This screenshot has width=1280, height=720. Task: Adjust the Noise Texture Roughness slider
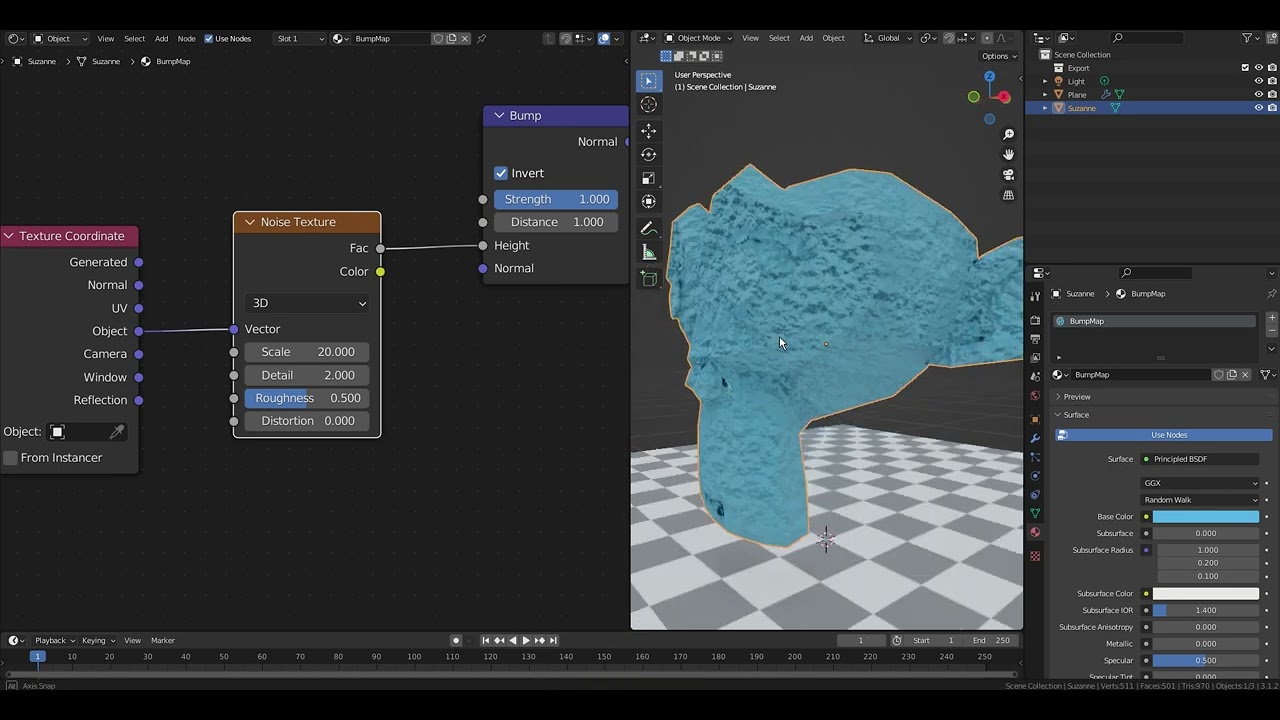tap(307, 398)
